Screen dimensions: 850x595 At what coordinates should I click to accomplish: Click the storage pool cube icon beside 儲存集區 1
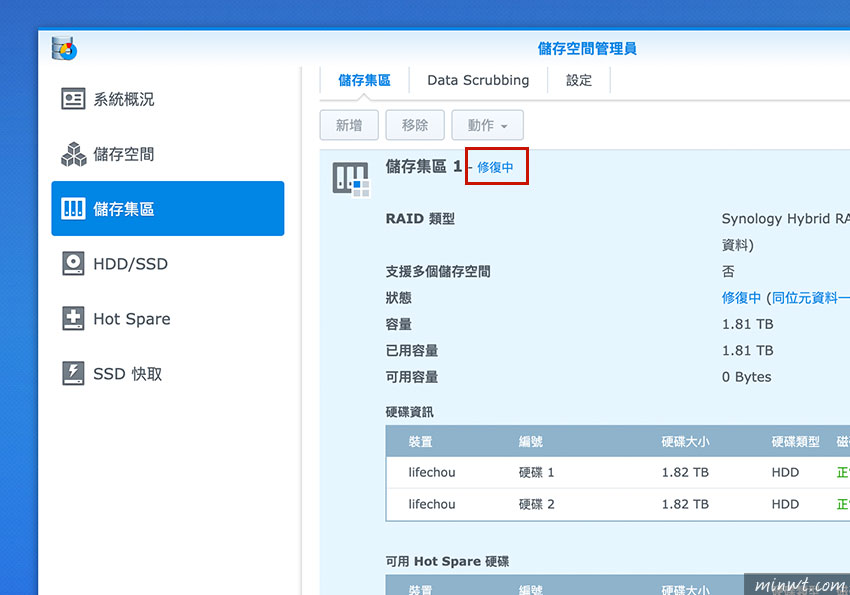[351, 176]
